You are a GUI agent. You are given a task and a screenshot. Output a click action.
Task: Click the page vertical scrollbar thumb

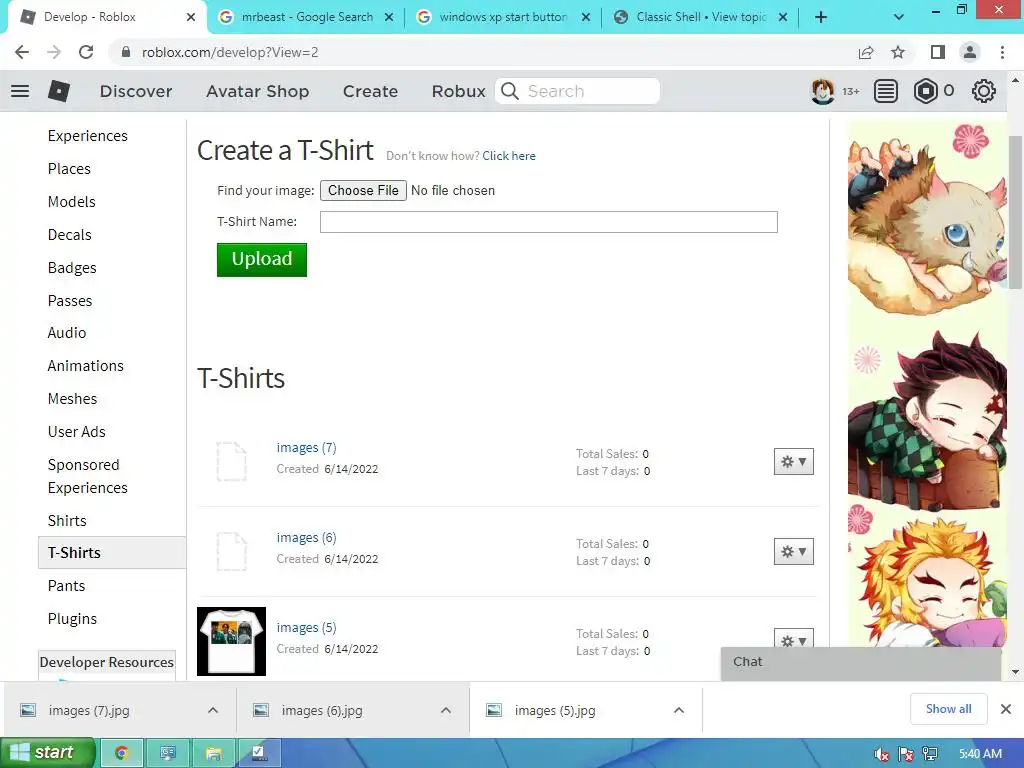tap(1015, 212)
